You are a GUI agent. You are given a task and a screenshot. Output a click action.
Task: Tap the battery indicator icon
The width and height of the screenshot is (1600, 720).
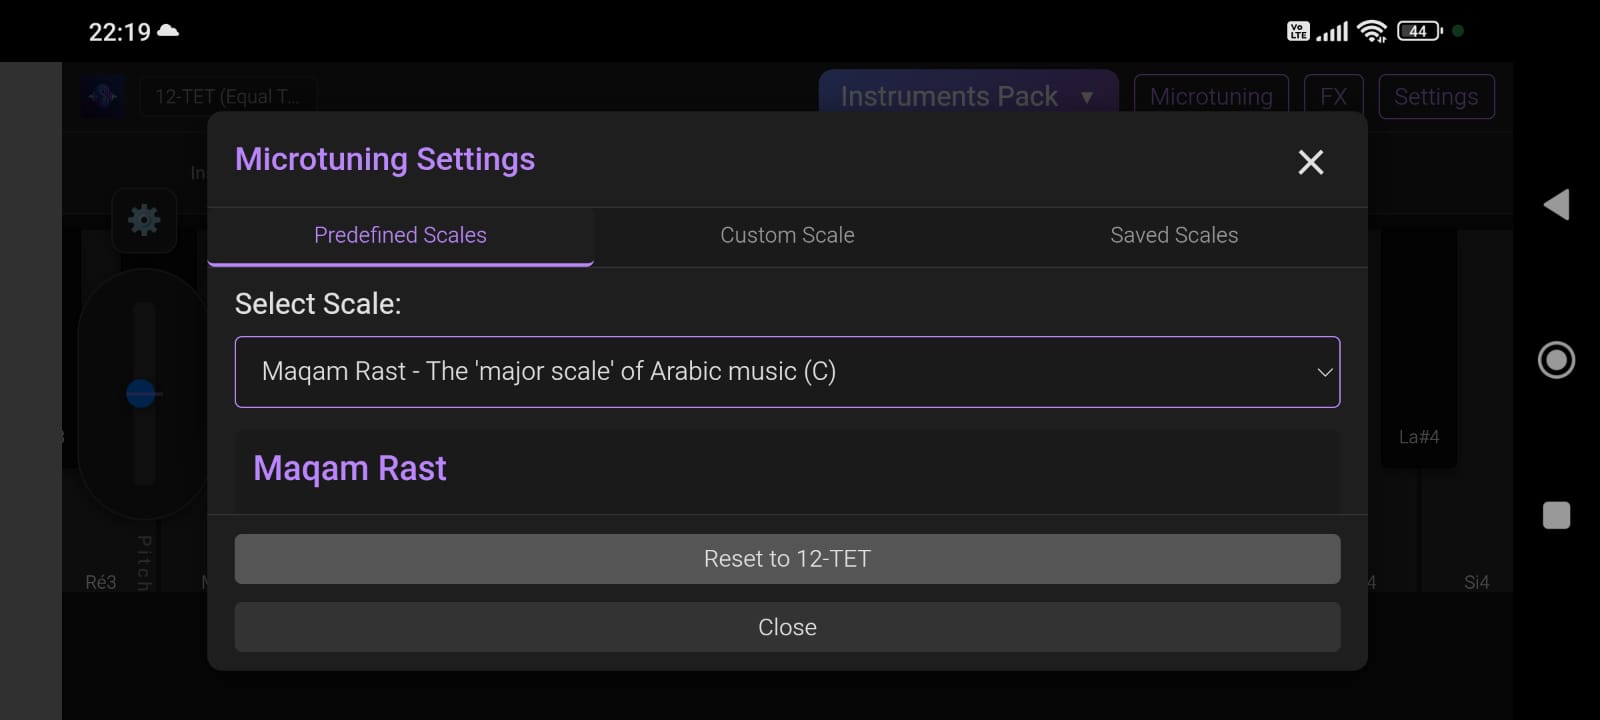(x=1419, y=31)
